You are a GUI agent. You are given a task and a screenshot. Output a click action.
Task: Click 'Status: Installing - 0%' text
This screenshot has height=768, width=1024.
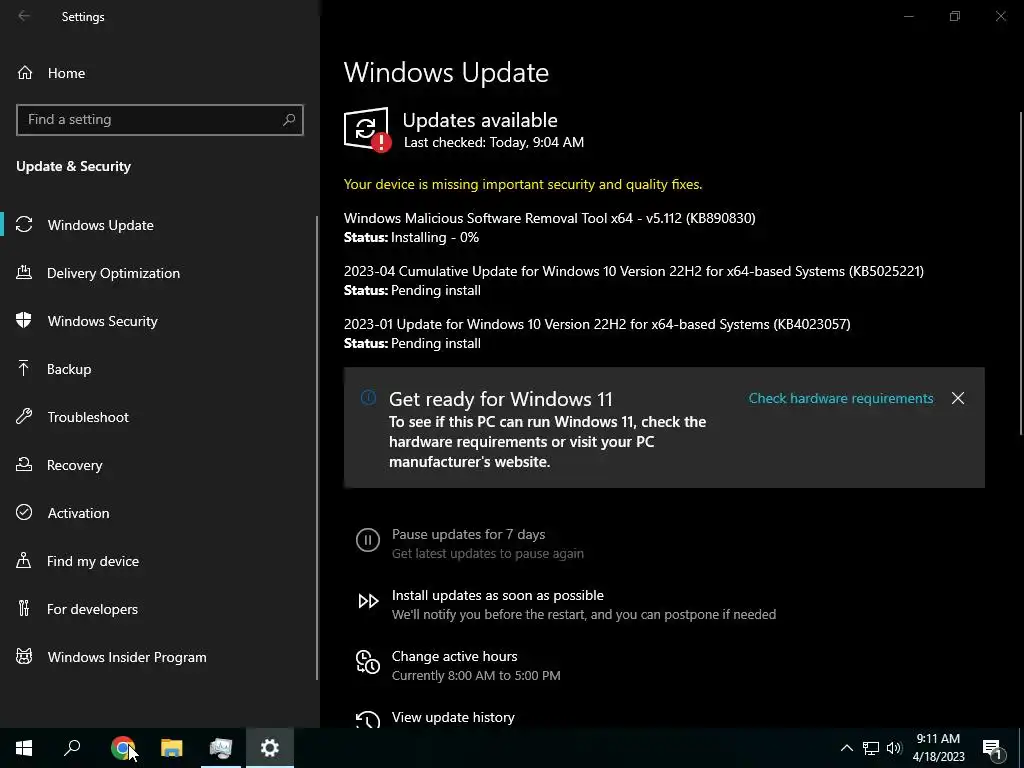[411, 237]
